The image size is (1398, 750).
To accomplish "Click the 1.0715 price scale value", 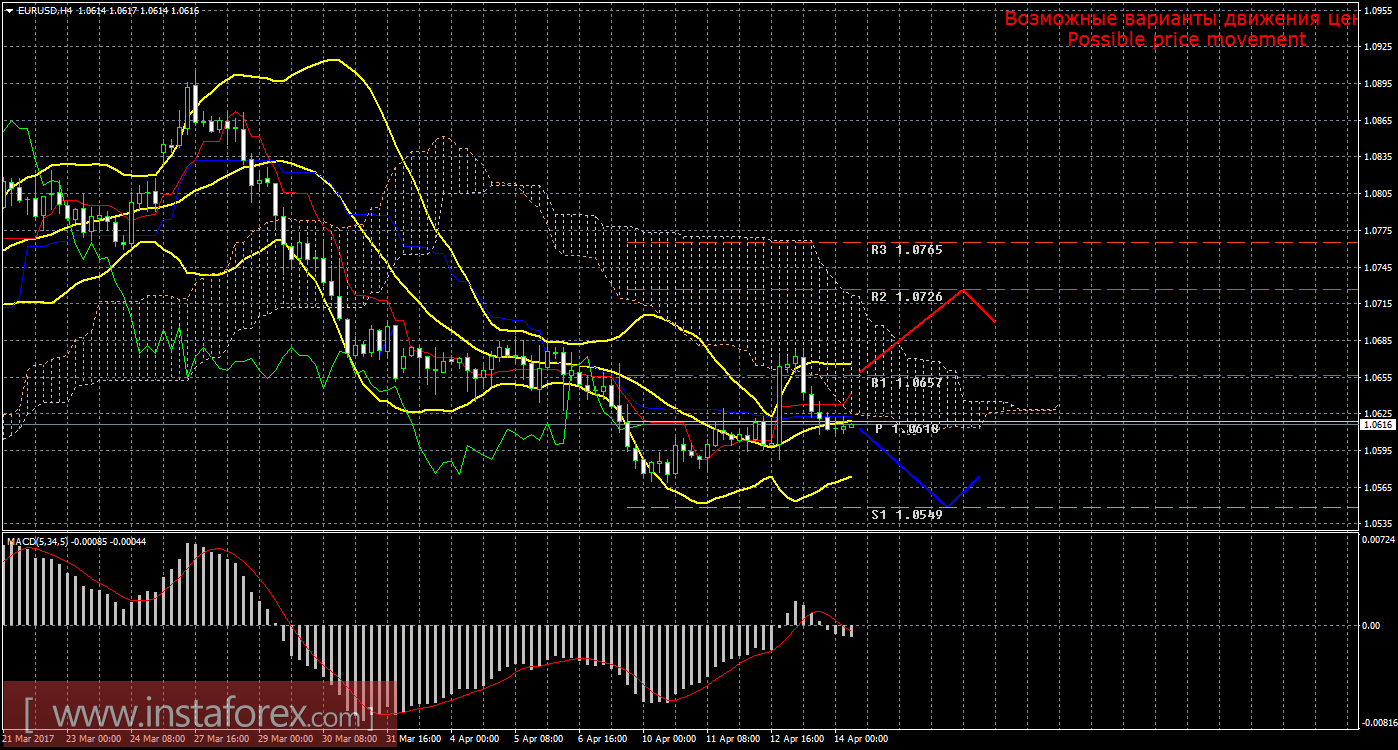I will tap(1377, 303).
